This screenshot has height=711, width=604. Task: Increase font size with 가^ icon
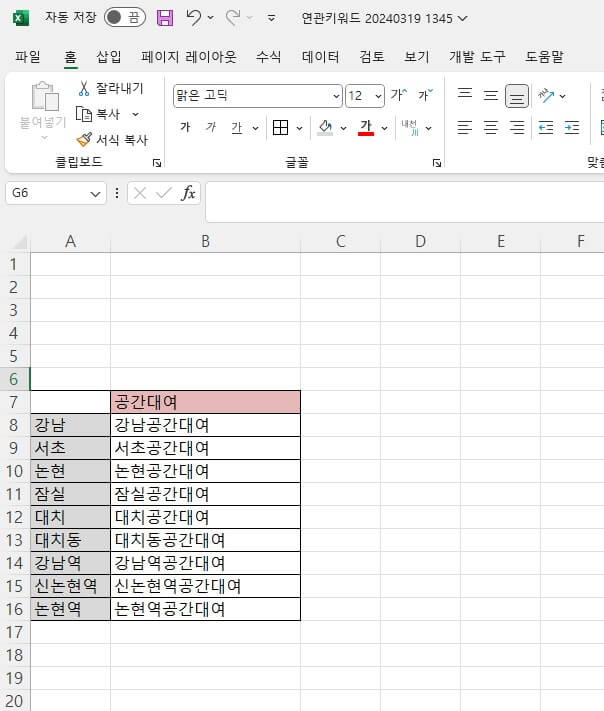tap(399, 95)
